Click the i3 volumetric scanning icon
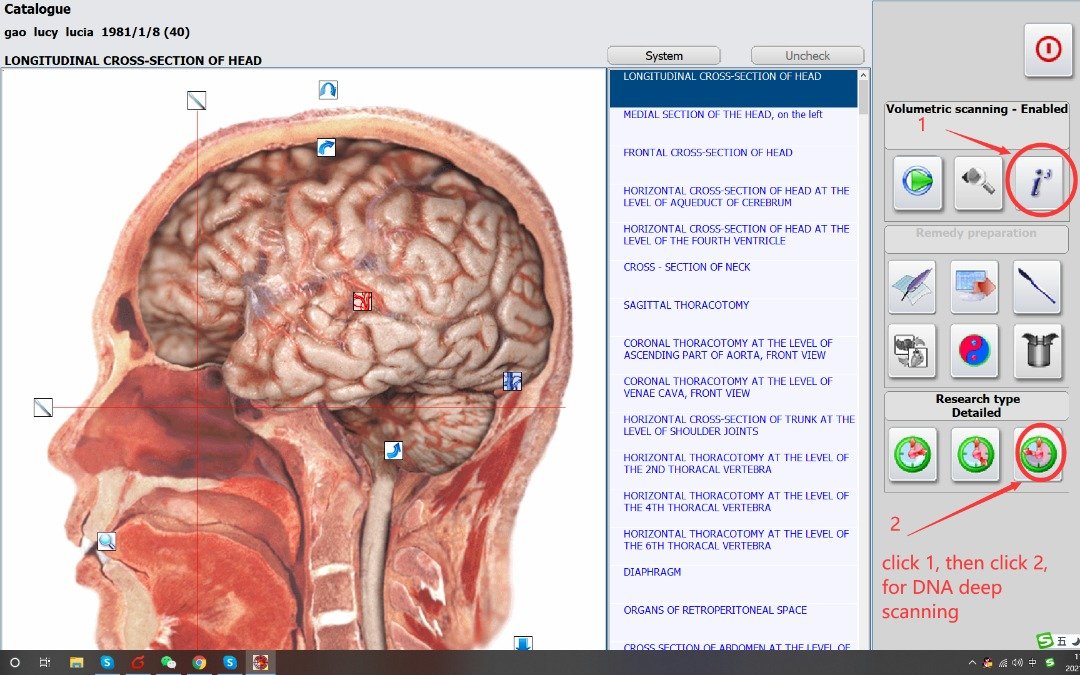 (1039, 183)
